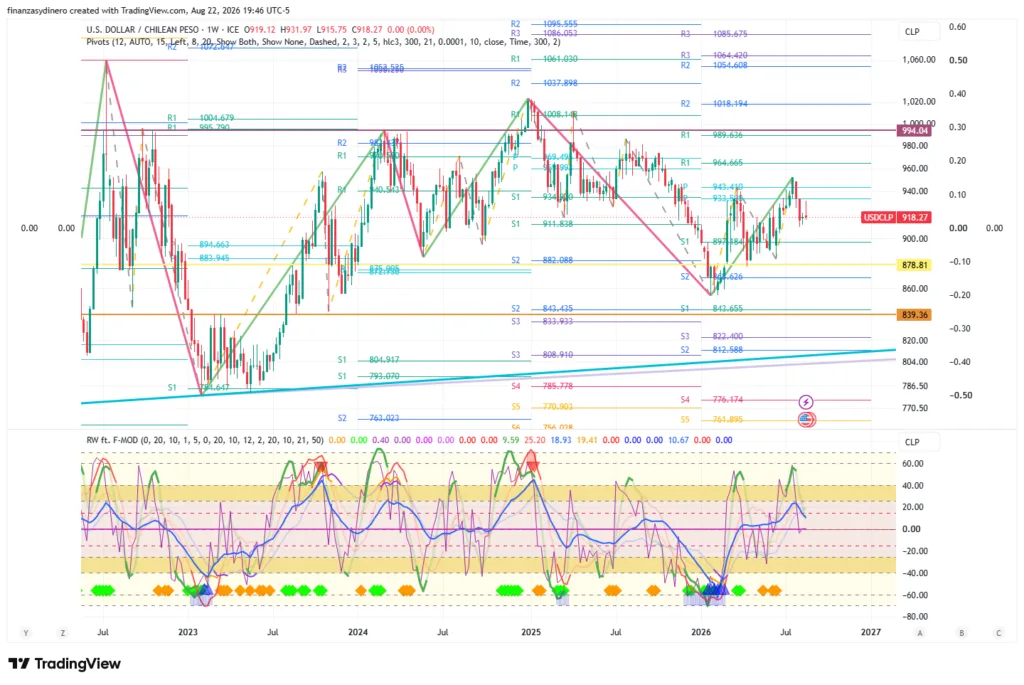Click the 804.00 price scale value
This screenshot has height=685, width=1024.
914,361
